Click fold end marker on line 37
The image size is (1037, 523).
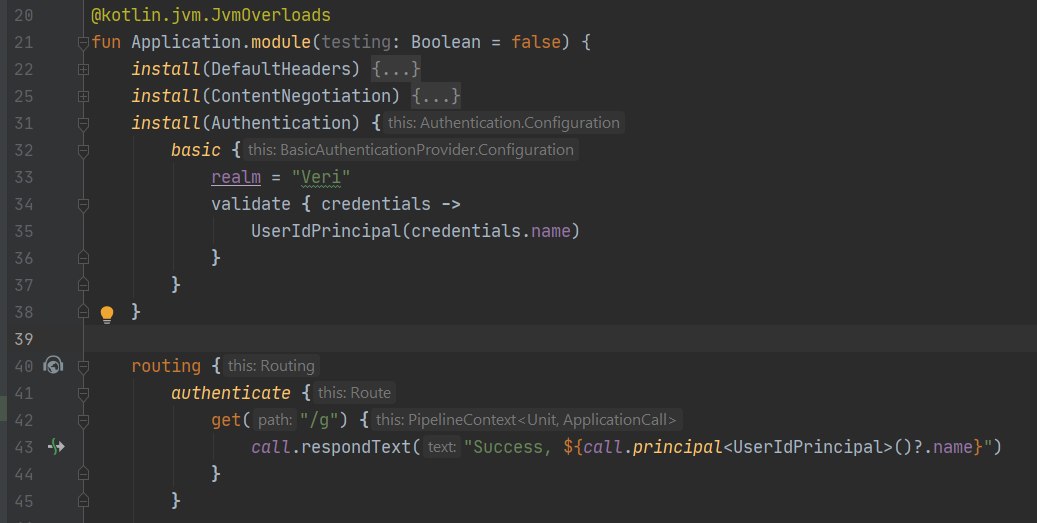(x=83, y=284)
